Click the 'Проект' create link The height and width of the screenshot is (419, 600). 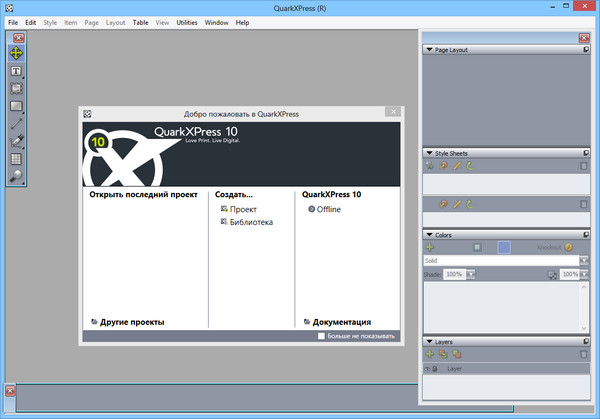(x=242, y=209)
